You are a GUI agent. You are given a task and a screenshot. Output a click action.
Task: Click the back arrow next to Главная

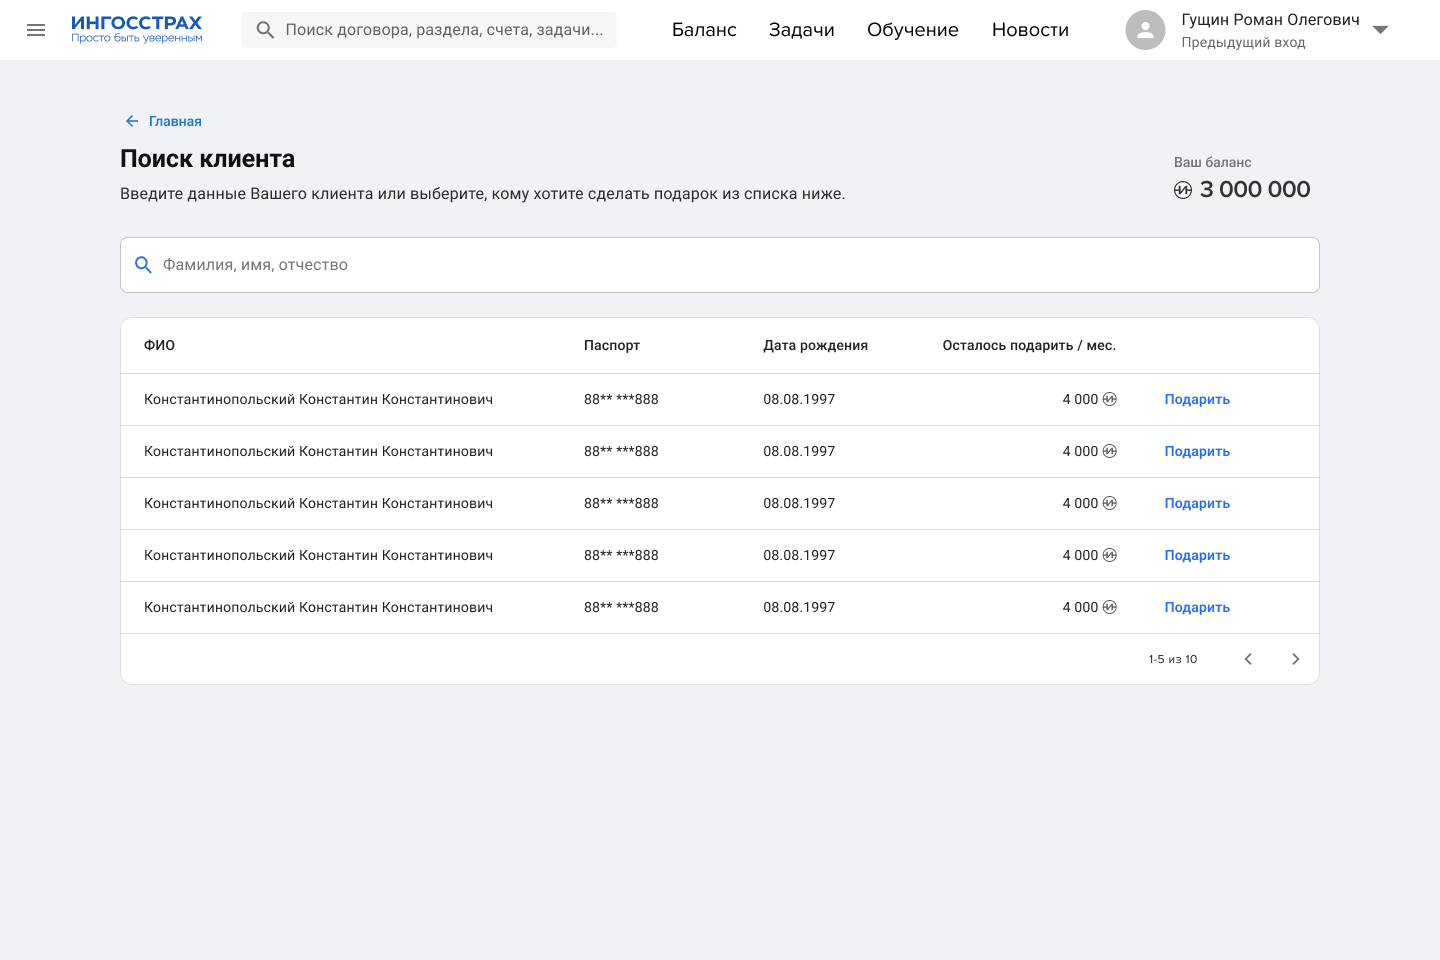132,121
